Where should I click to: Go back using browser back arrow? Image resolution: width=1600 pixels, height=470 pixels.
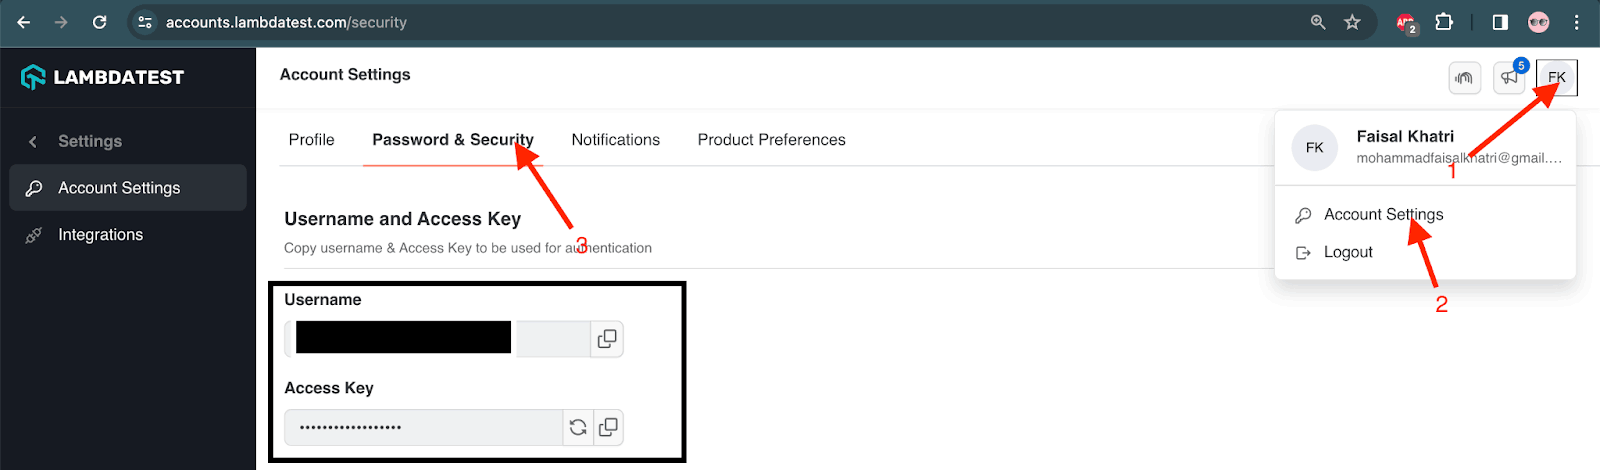point(24,22)
